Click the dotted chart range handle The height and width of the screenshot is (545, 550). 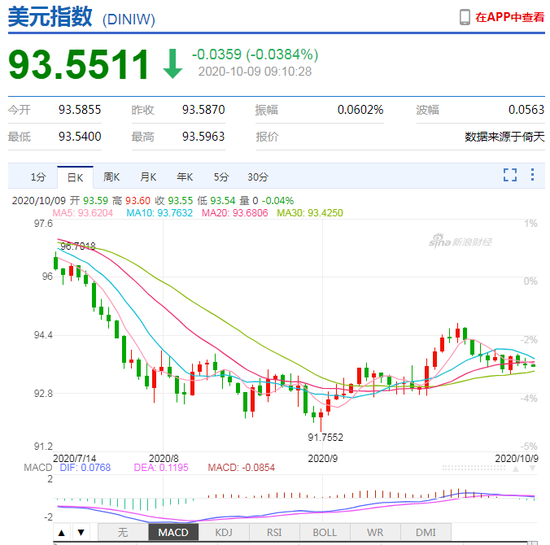pyautogui.click(x=475, y=468)
